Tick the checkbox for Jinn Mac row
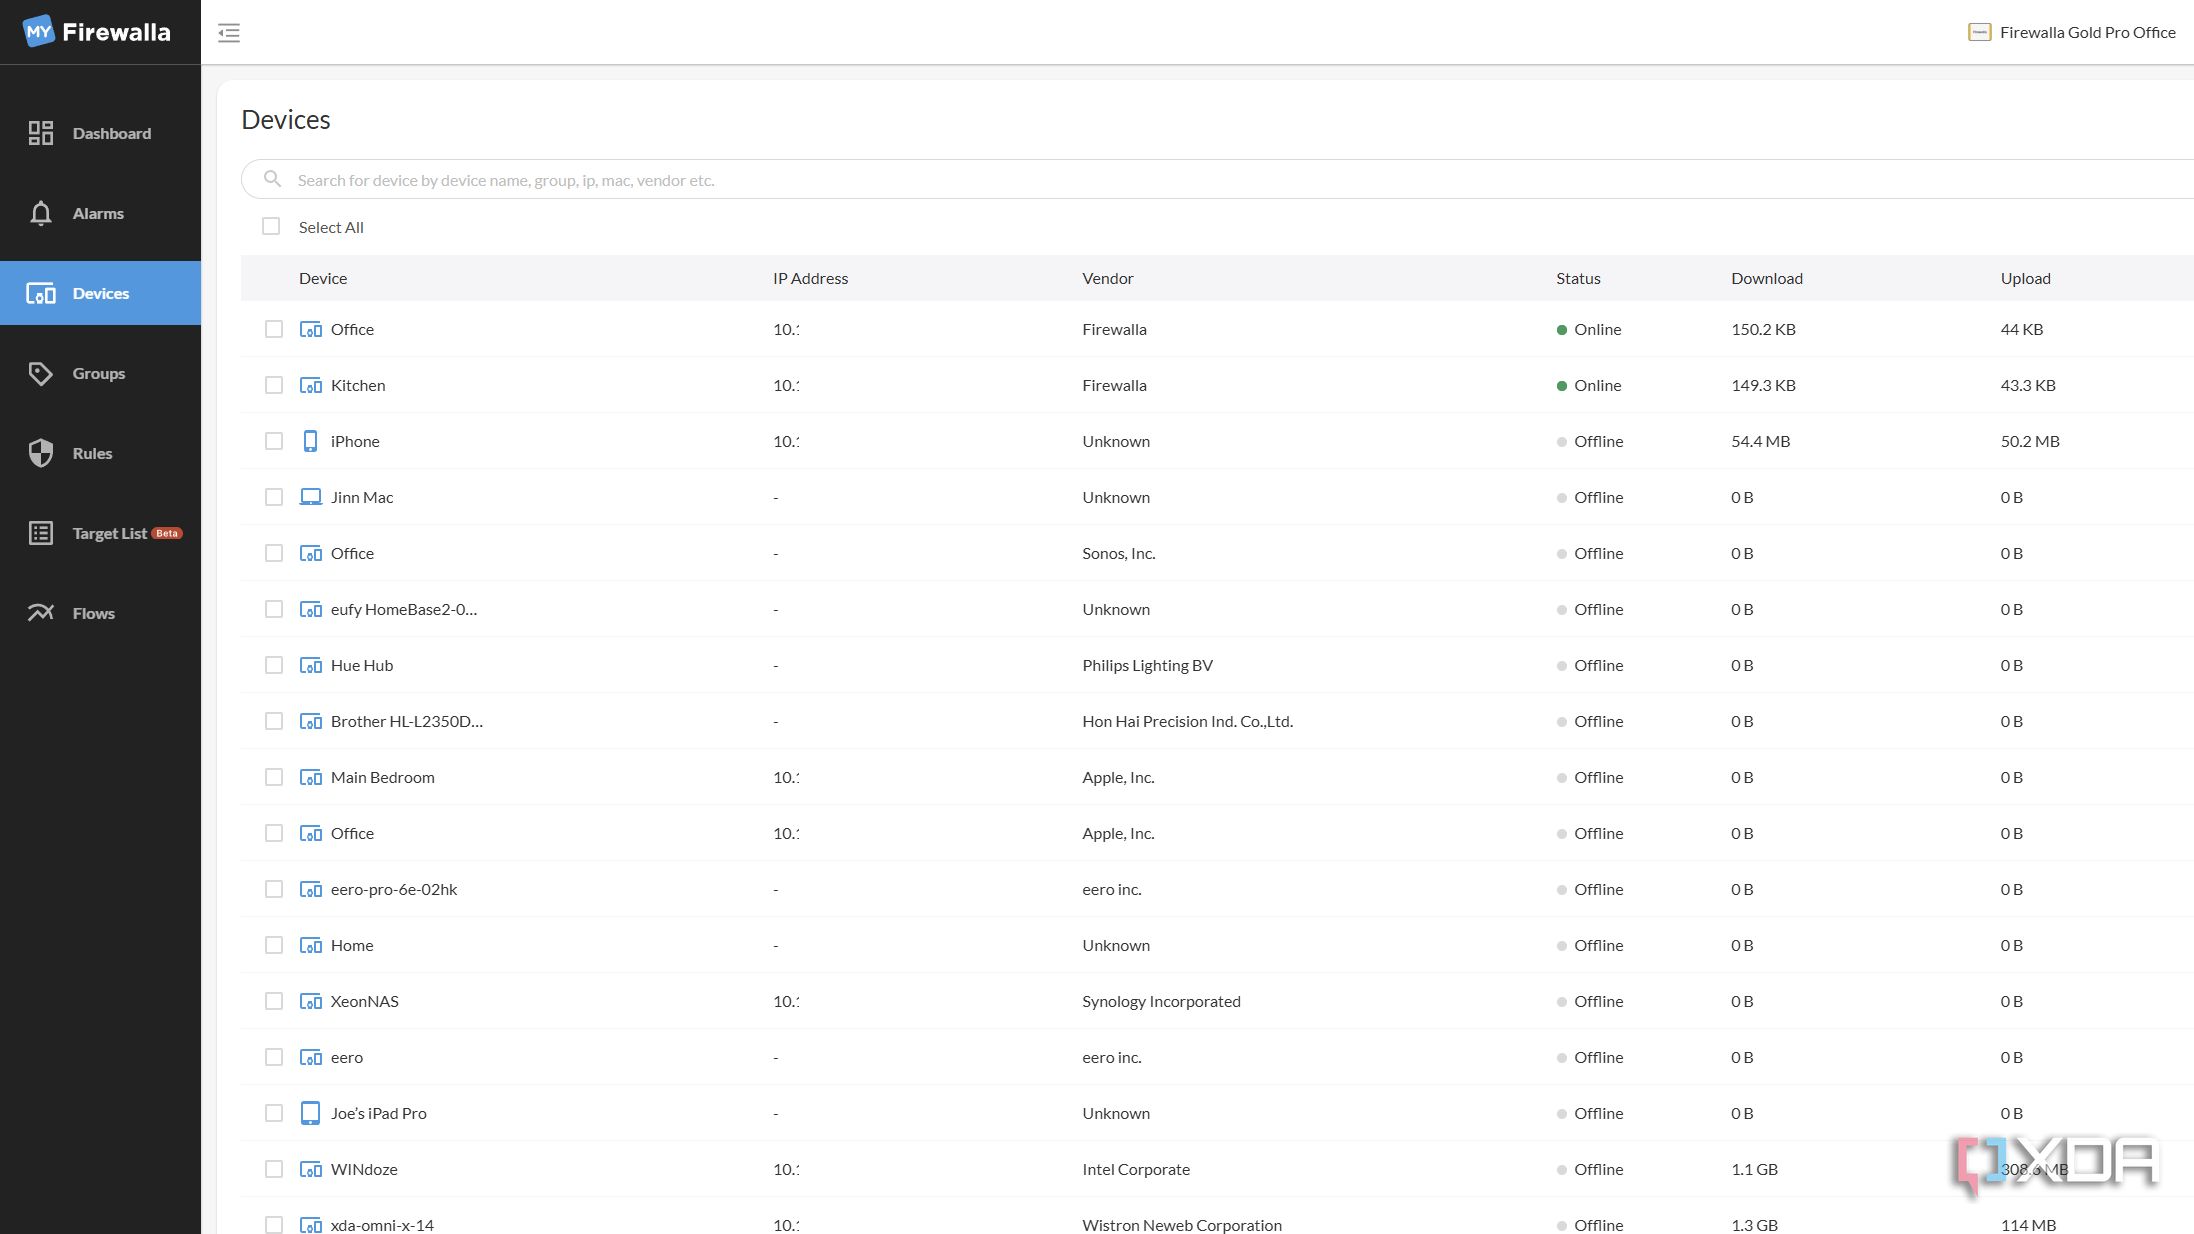This screenshot has width=2194, height=1234. (274, 497)
